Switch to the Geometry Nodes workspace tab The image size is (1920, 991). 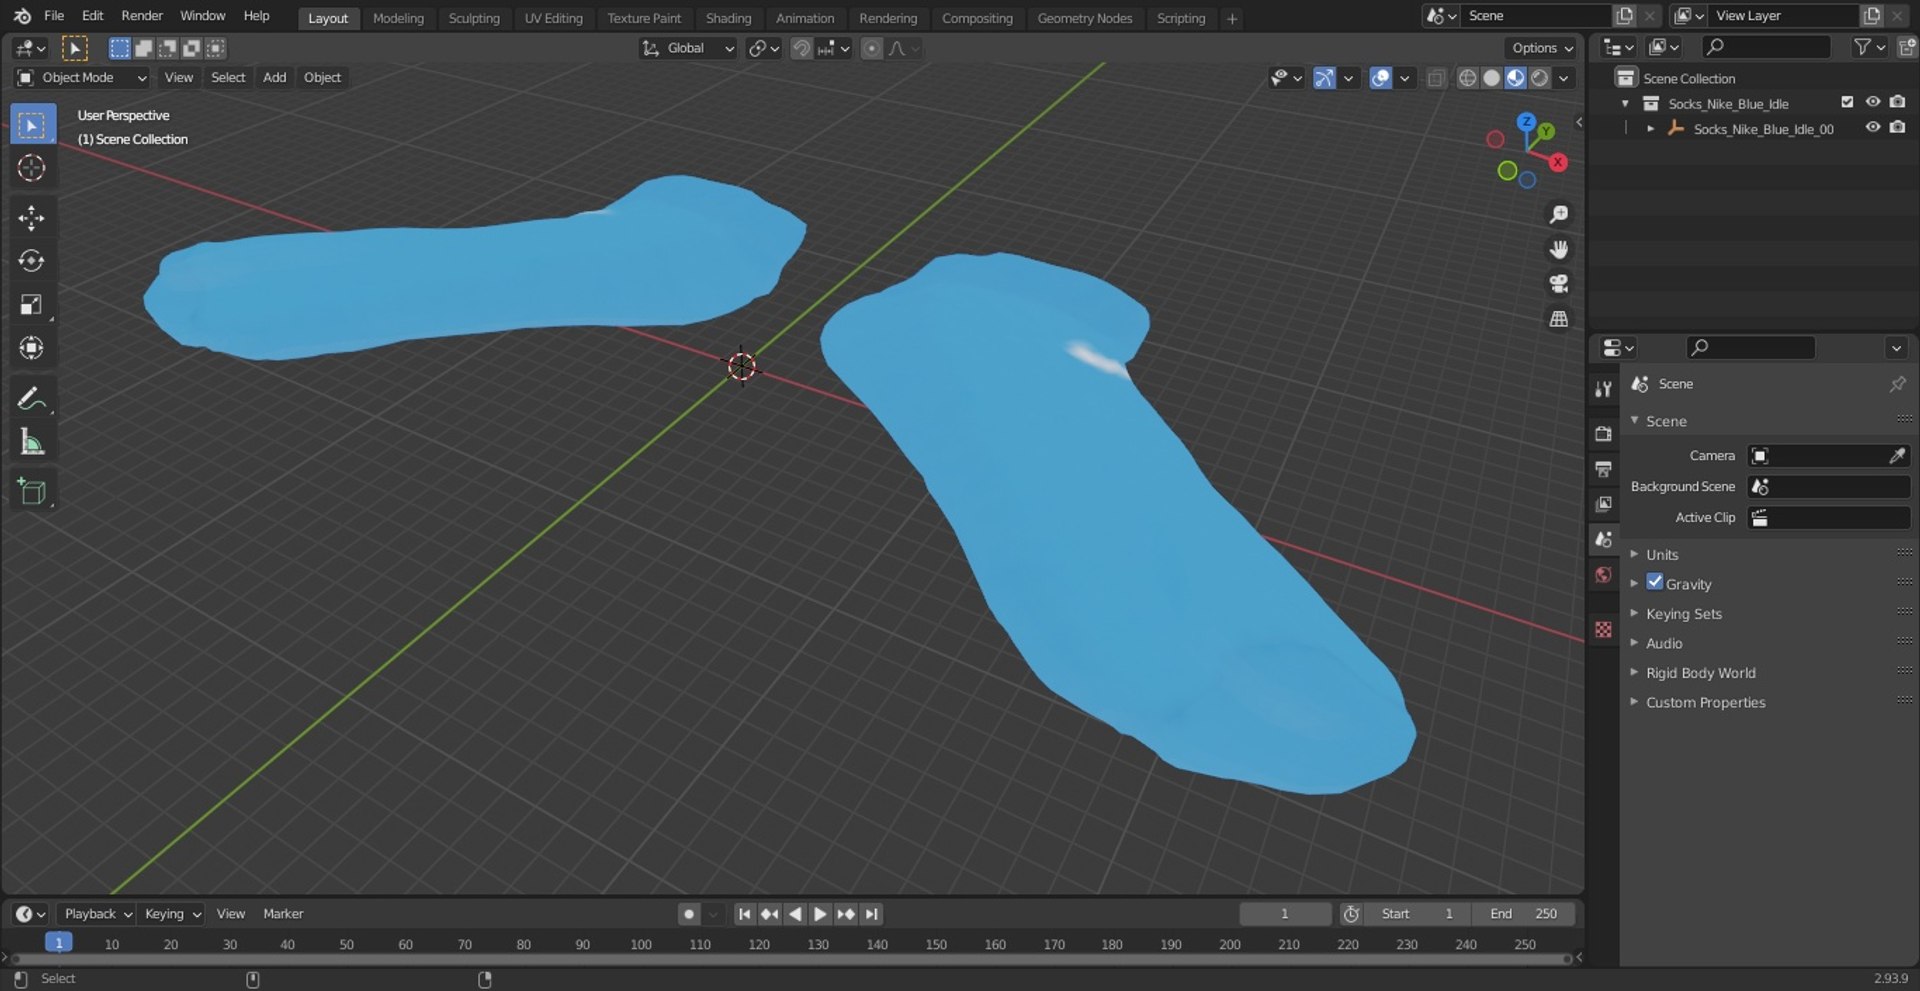(x=1084, y=18)
